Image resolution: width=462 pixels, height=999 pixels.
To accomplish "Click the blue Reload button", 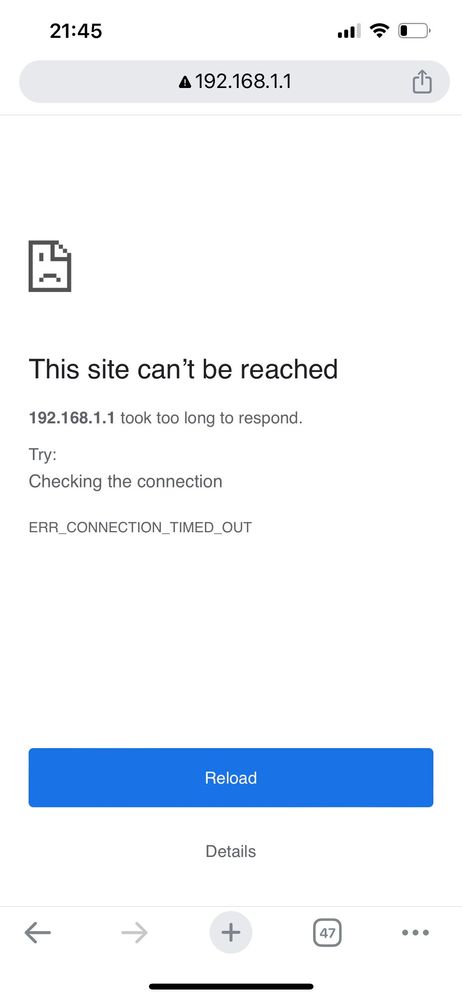I will click(231, 777).
